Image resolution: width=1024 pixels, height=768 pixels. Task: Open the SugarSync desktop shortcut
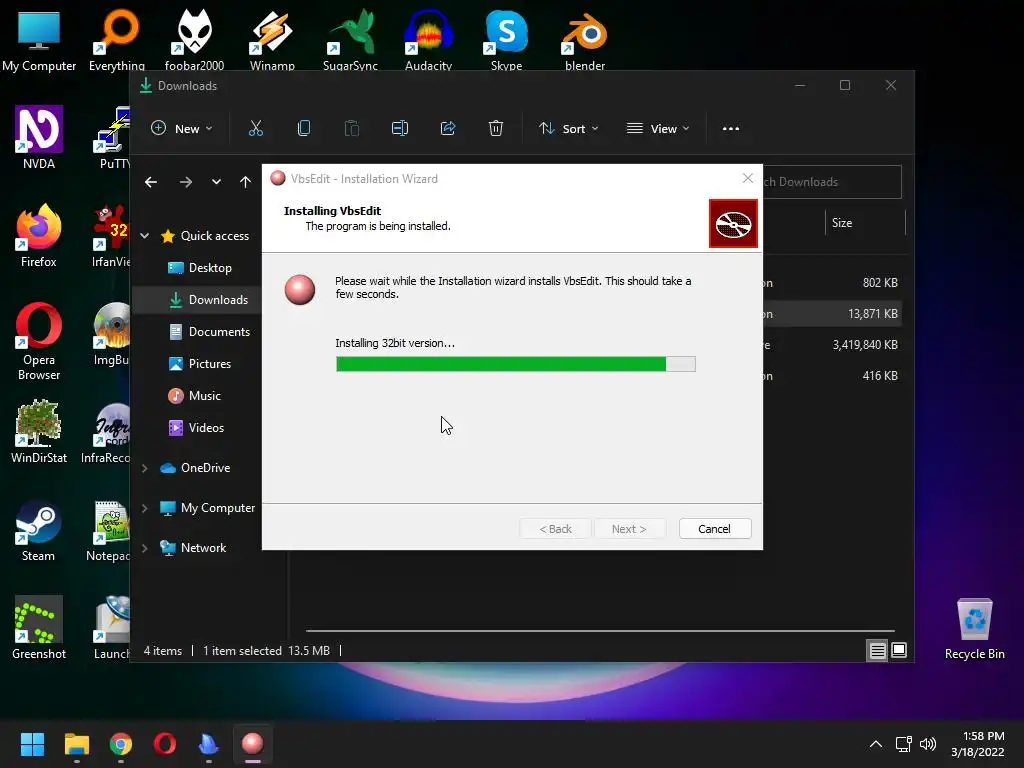tap(351, 40)
